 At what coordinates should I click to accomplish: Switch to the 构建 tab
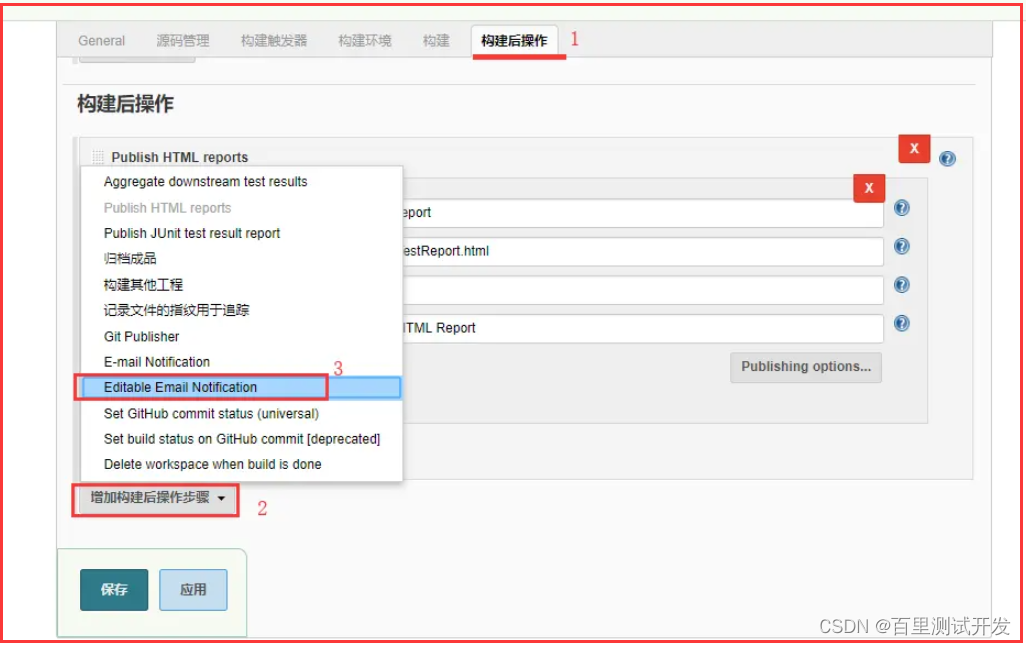tap(436, 41)
